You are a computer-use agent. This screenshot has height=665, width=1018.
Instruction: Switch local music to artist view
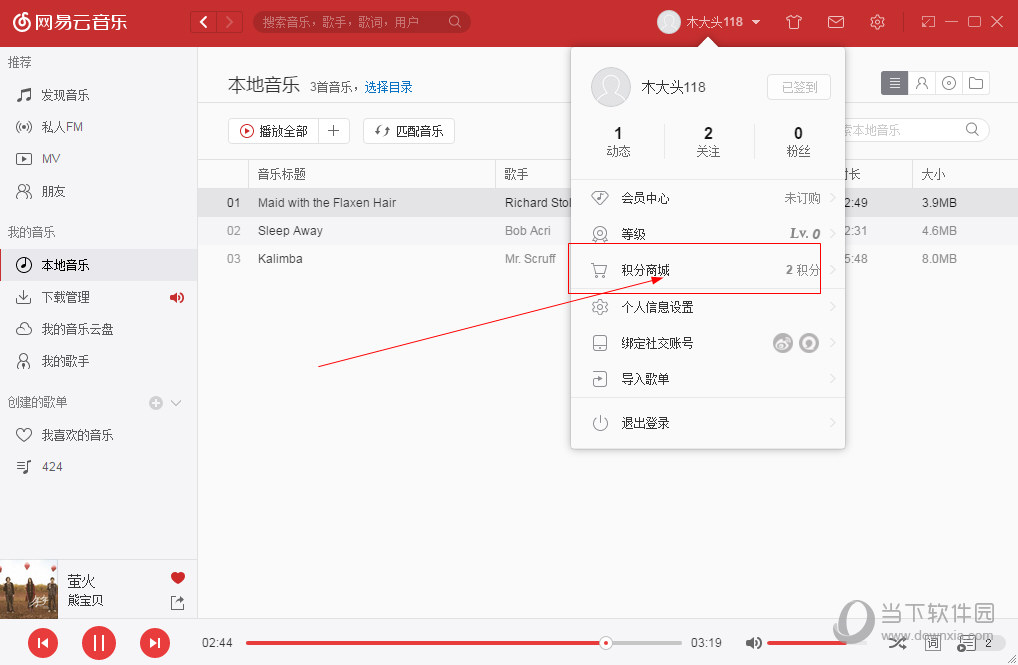[x=922, y=83]
